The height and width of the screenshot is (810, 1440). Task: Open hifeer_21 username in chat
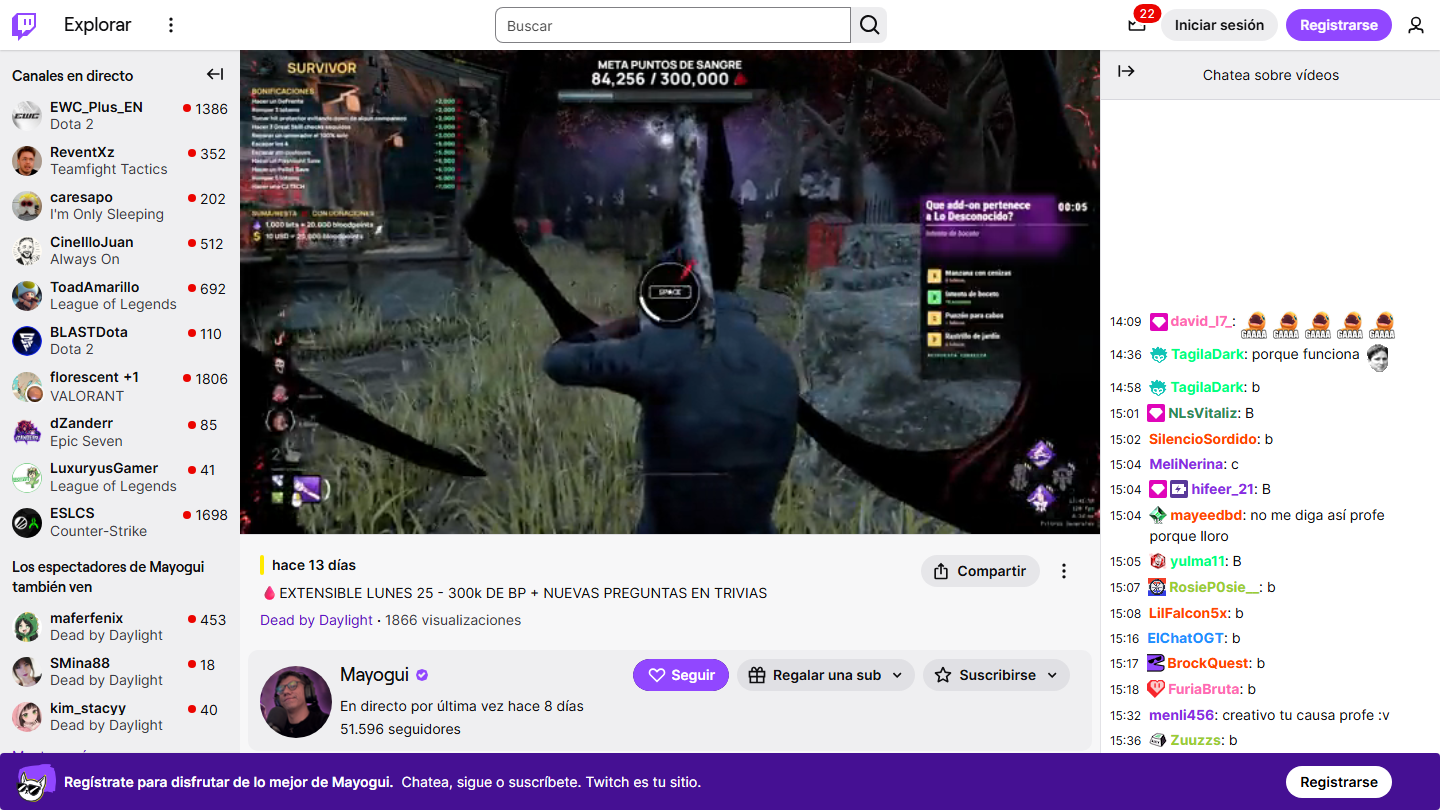point(1222,489)
